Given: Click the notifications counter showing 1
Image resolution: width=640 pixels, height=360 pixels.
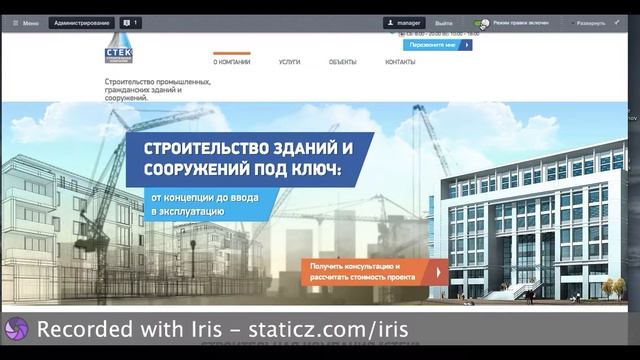Looking at the screenshot, I should tap(131, 23).
